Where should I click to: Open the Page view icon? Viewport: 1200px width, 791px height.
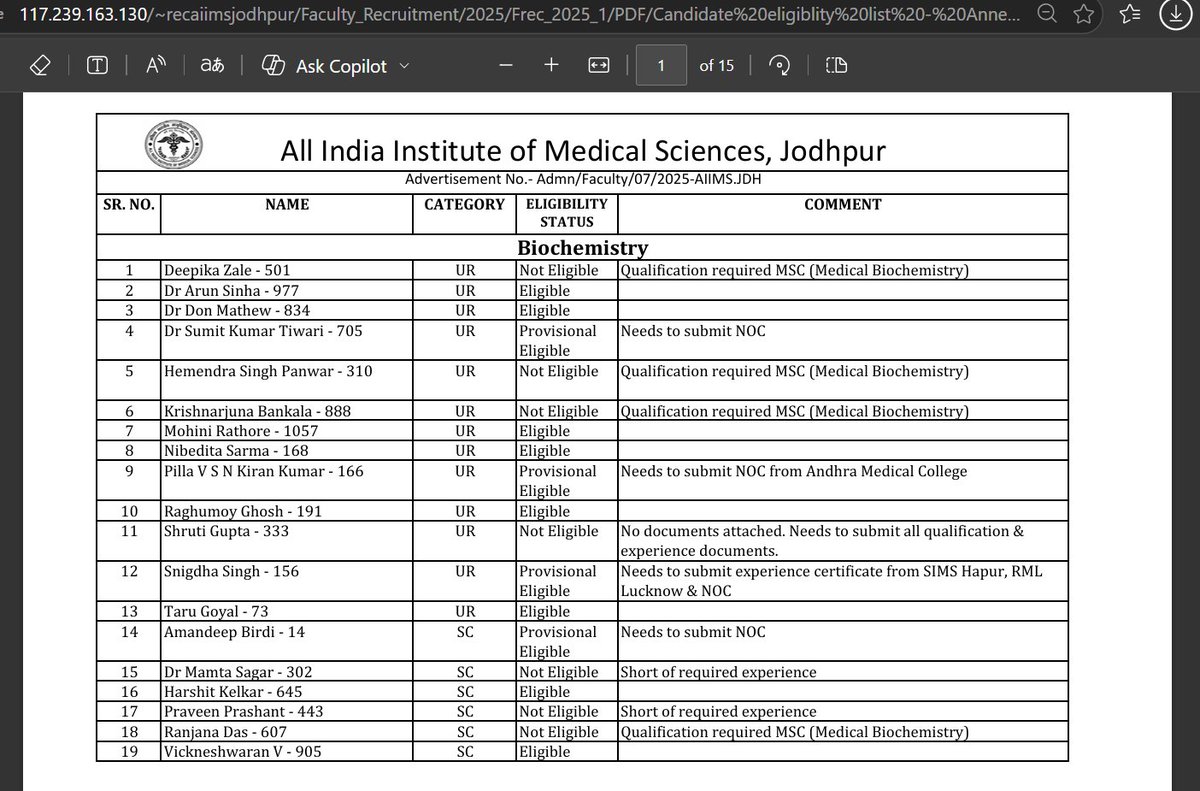coord(837,66)
